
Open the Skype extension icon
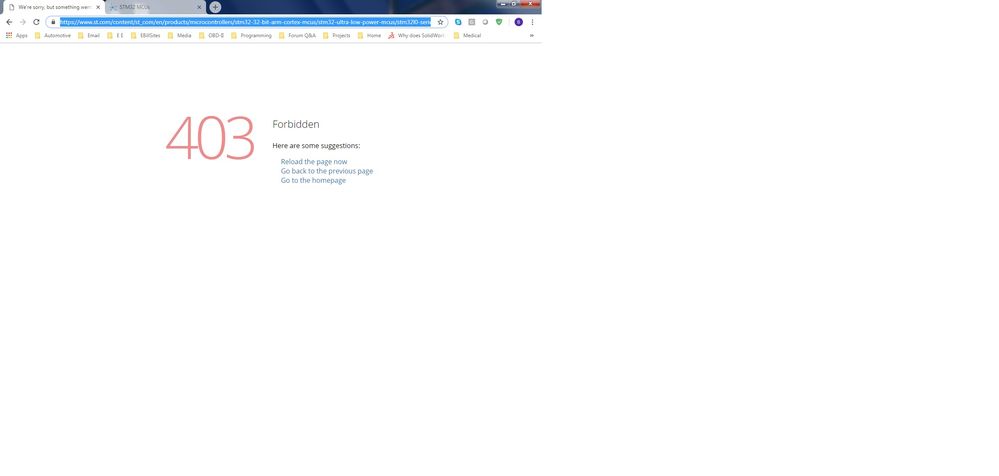458,22
